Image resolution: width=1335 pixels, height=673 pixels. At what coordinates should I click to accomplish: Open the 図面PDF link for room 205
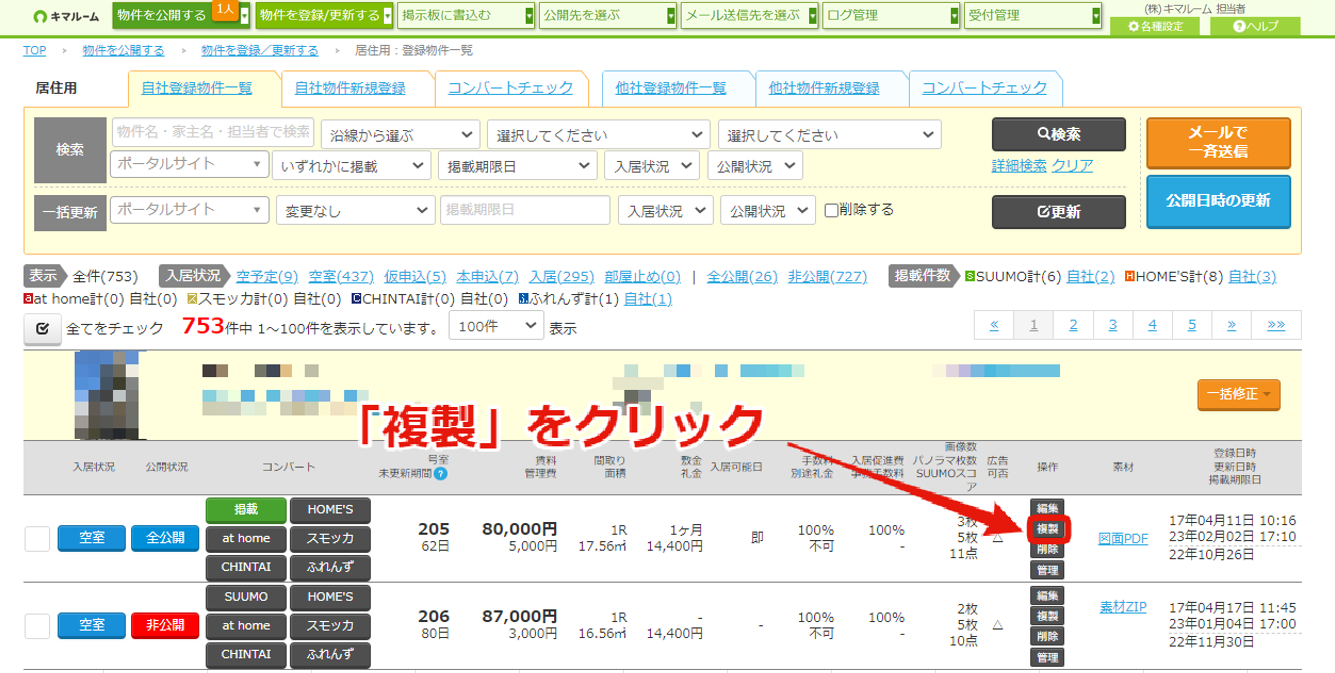(x=1123, y=539)
